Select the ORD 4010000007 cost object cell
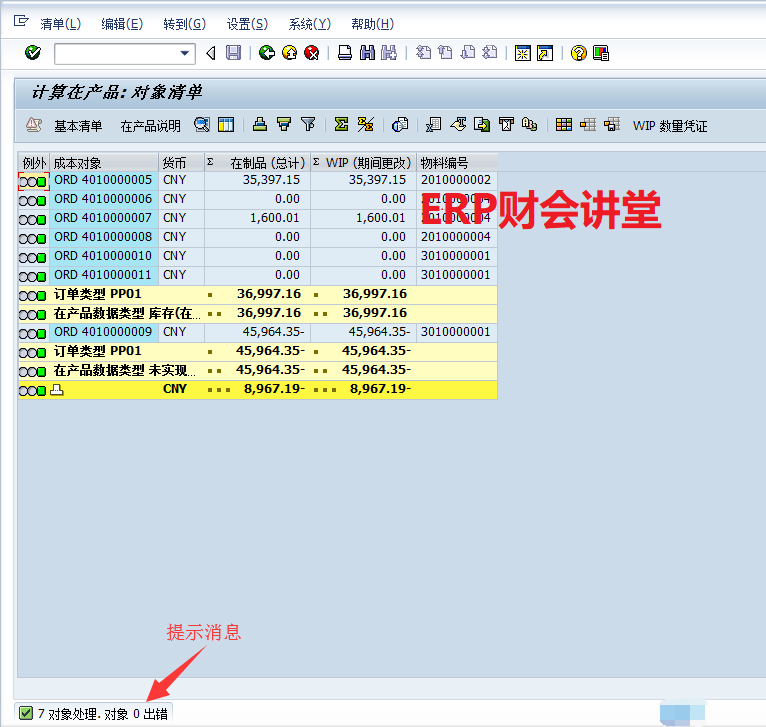The height and width of the screenshot is (727, 766). pos(103,218)
